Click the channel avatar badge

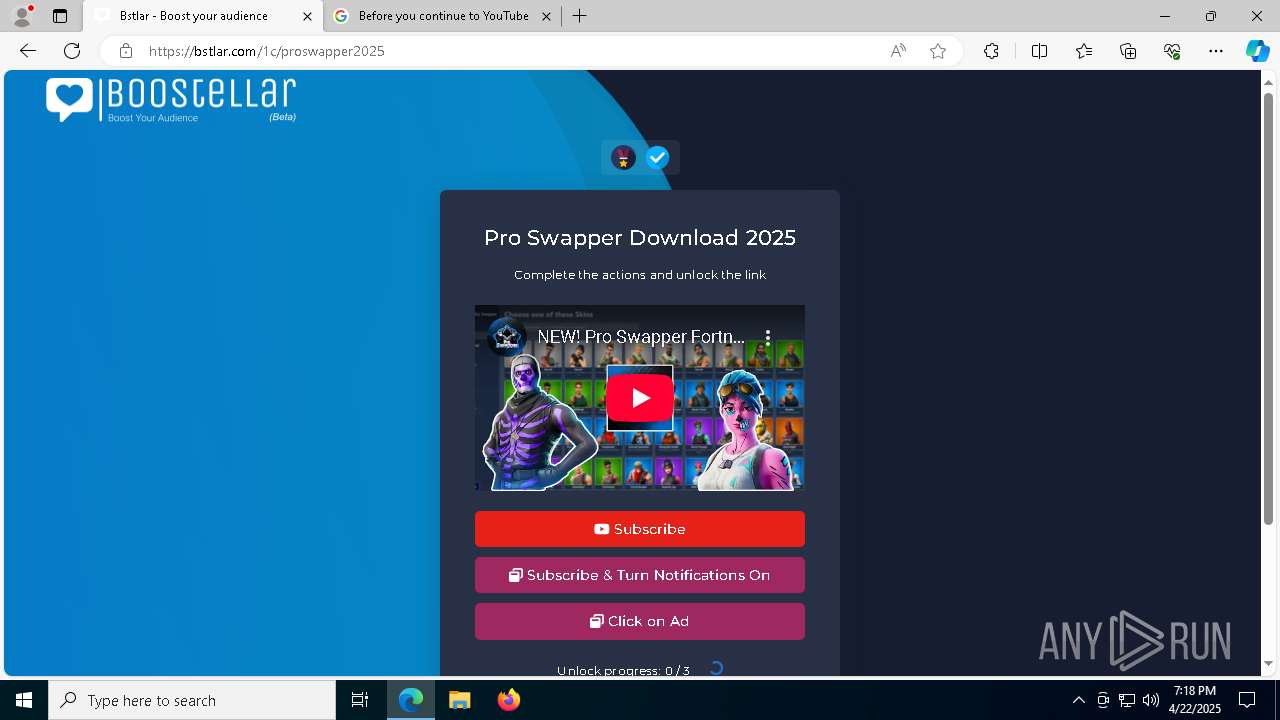623,158
